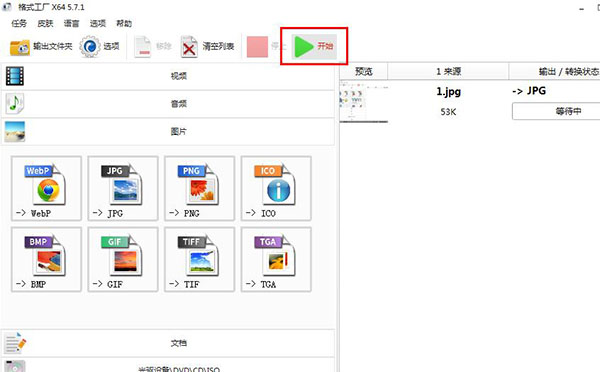Choose the -> PNG conversion icon
The image size is (600, 372).
click(x=199, y=188)
